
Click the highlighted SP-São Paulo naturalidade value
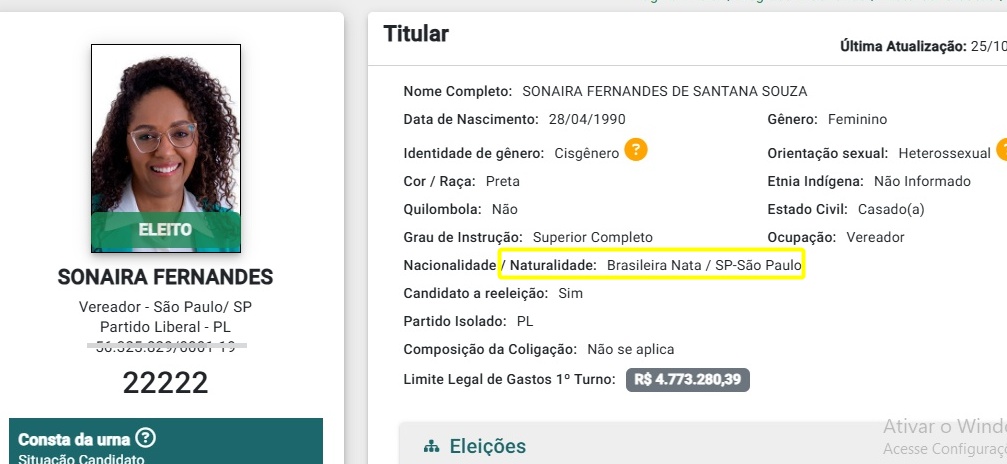pos(760,266)
